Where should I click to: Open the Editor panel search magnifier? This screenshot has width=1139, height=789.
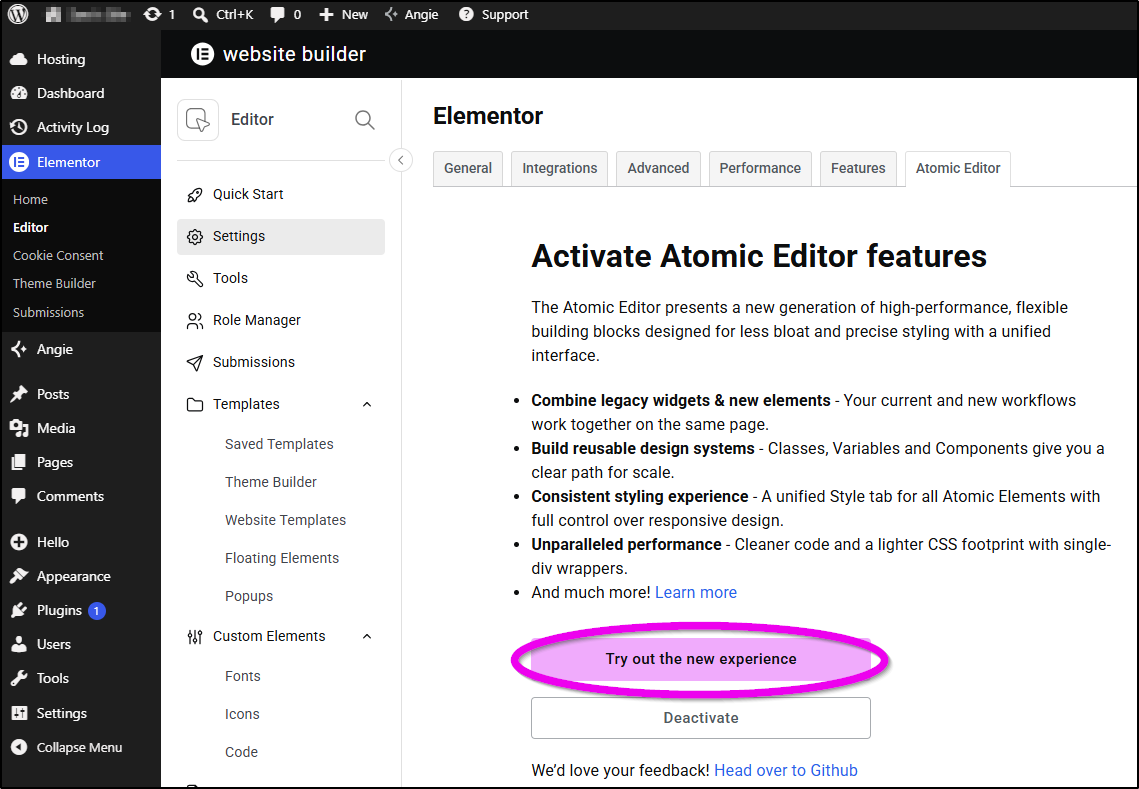pyautogui.click(x=365, y=120)
